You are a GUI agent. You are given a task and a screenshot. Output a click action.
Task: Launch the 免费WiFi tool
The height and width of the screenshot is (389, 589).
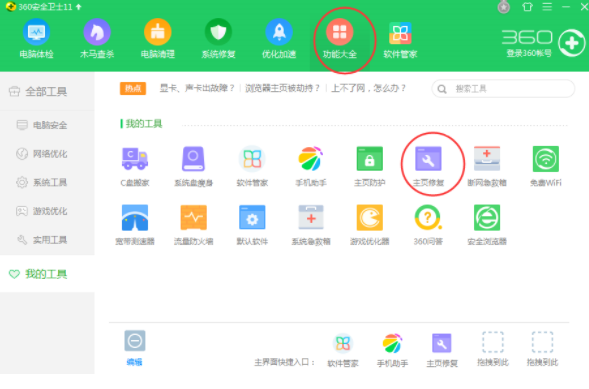(545, 166)
